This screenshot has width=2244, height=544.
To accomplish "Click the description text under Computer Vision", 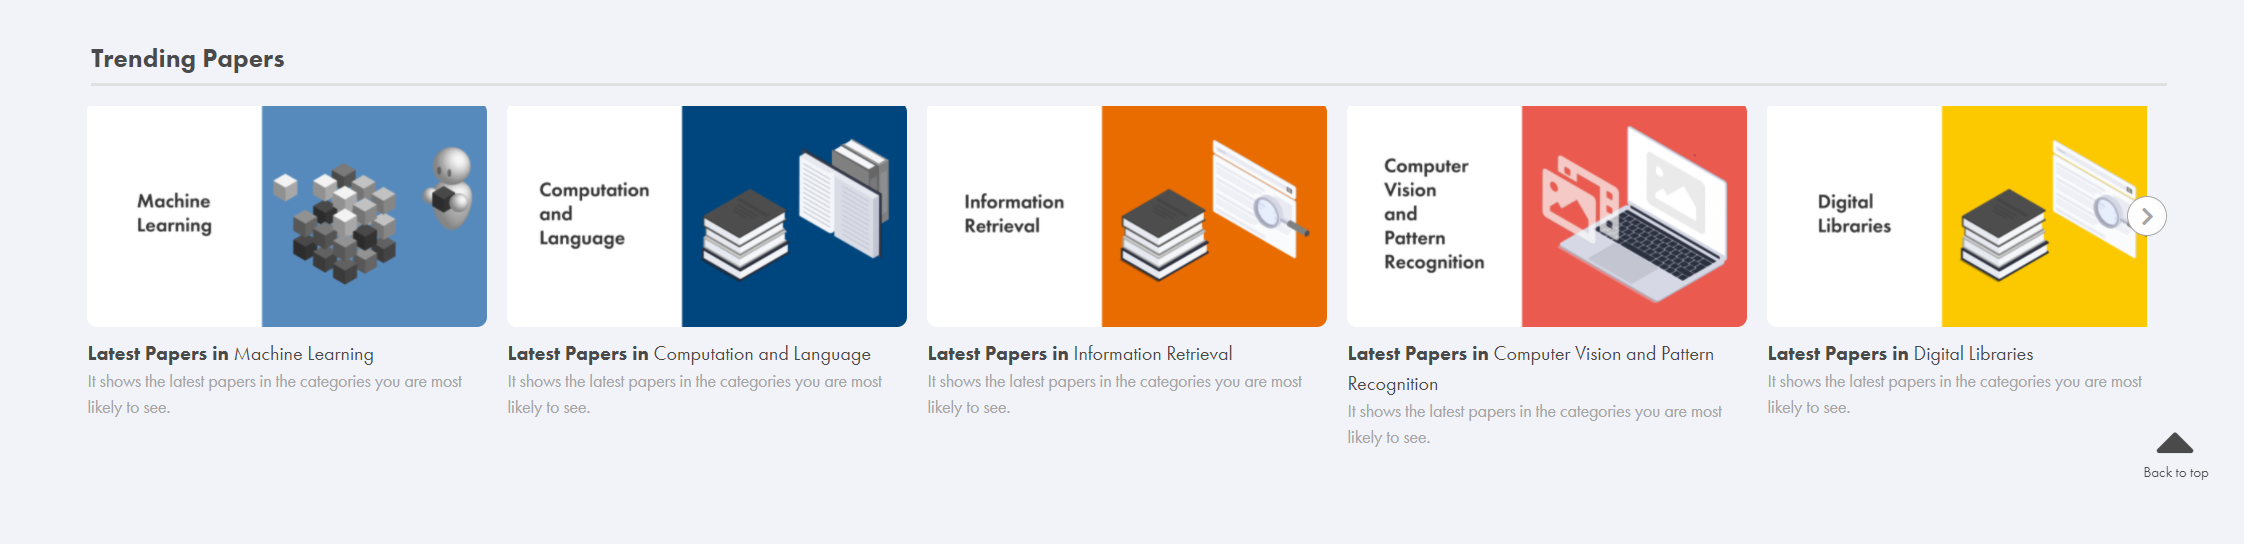I will pyautogui.click(x=1535, y=424).
